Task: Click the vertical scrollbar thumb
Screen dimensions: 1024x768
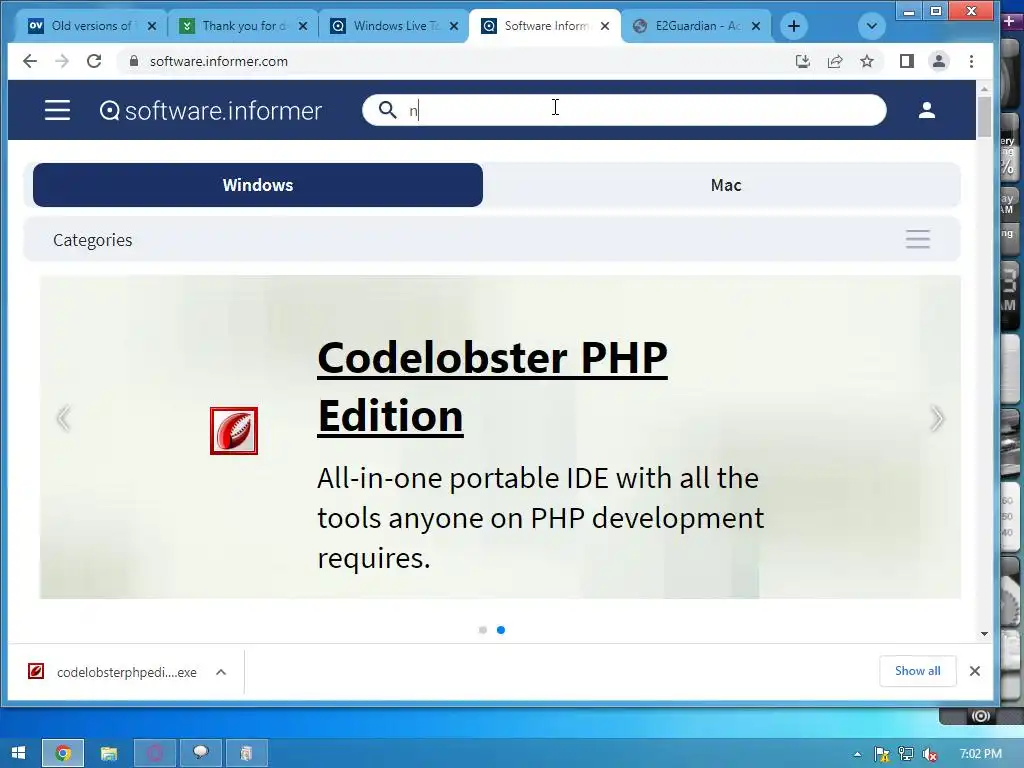Action: tap(984, 117)
